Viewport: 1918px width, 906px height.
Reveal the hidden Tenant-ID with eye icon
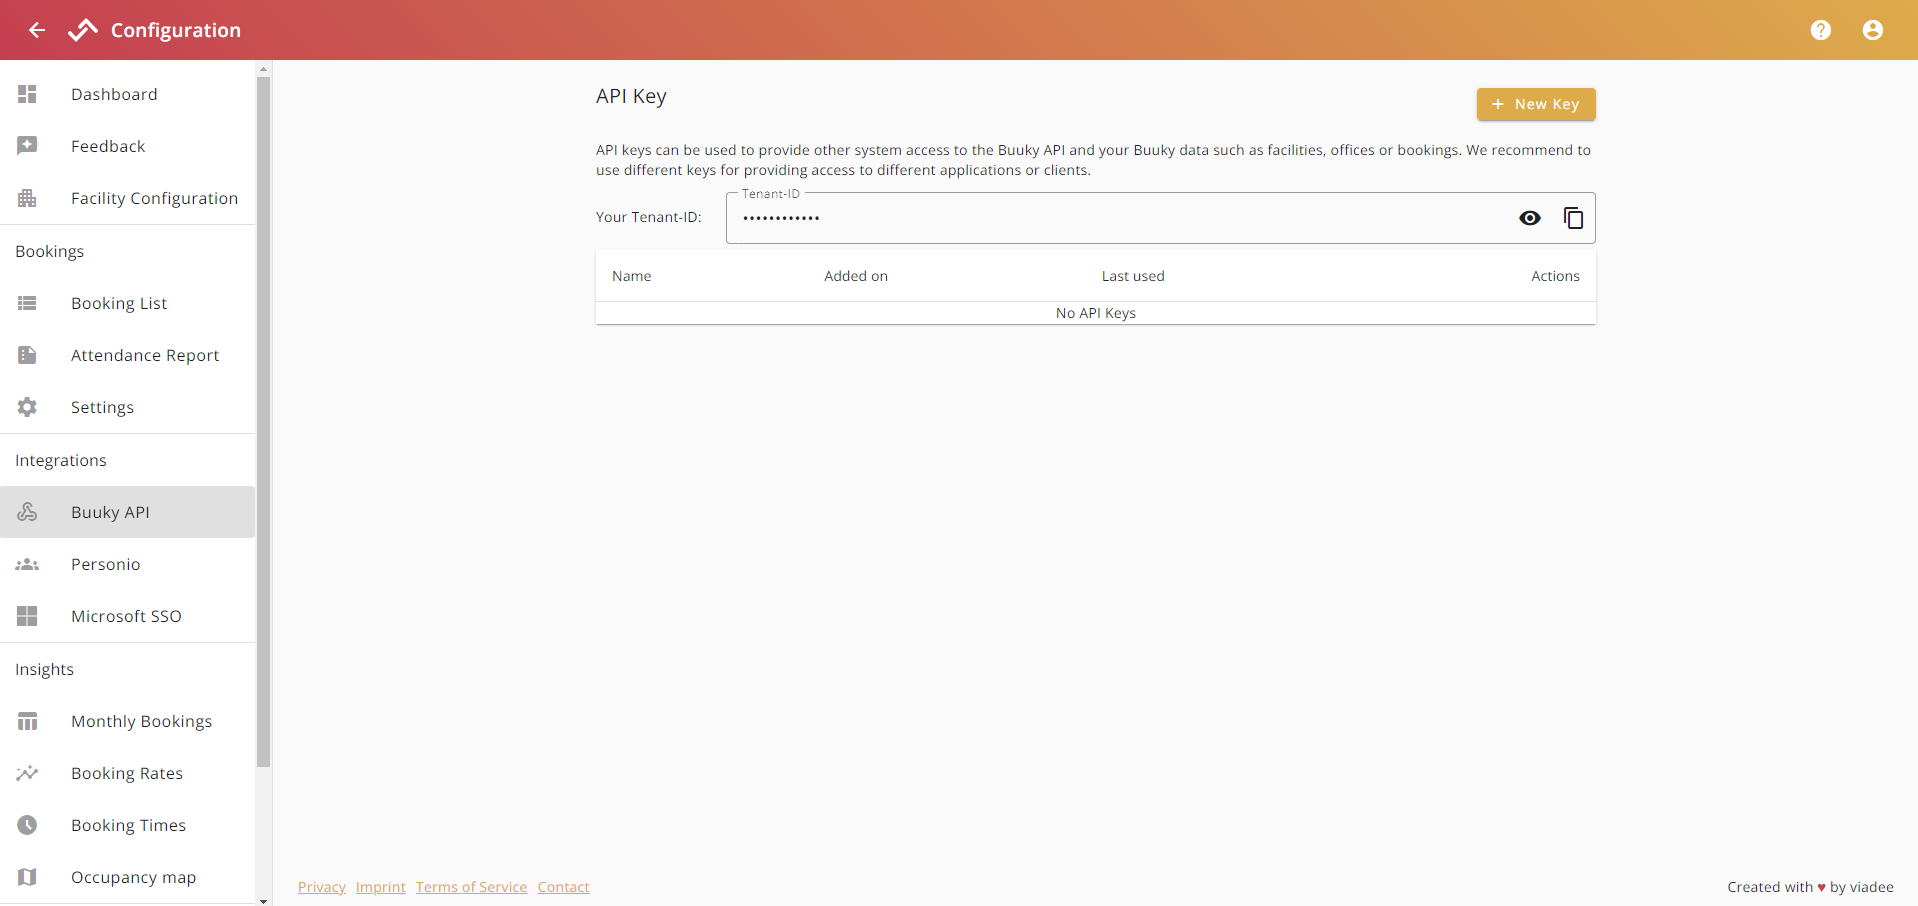pos(1530,218)
